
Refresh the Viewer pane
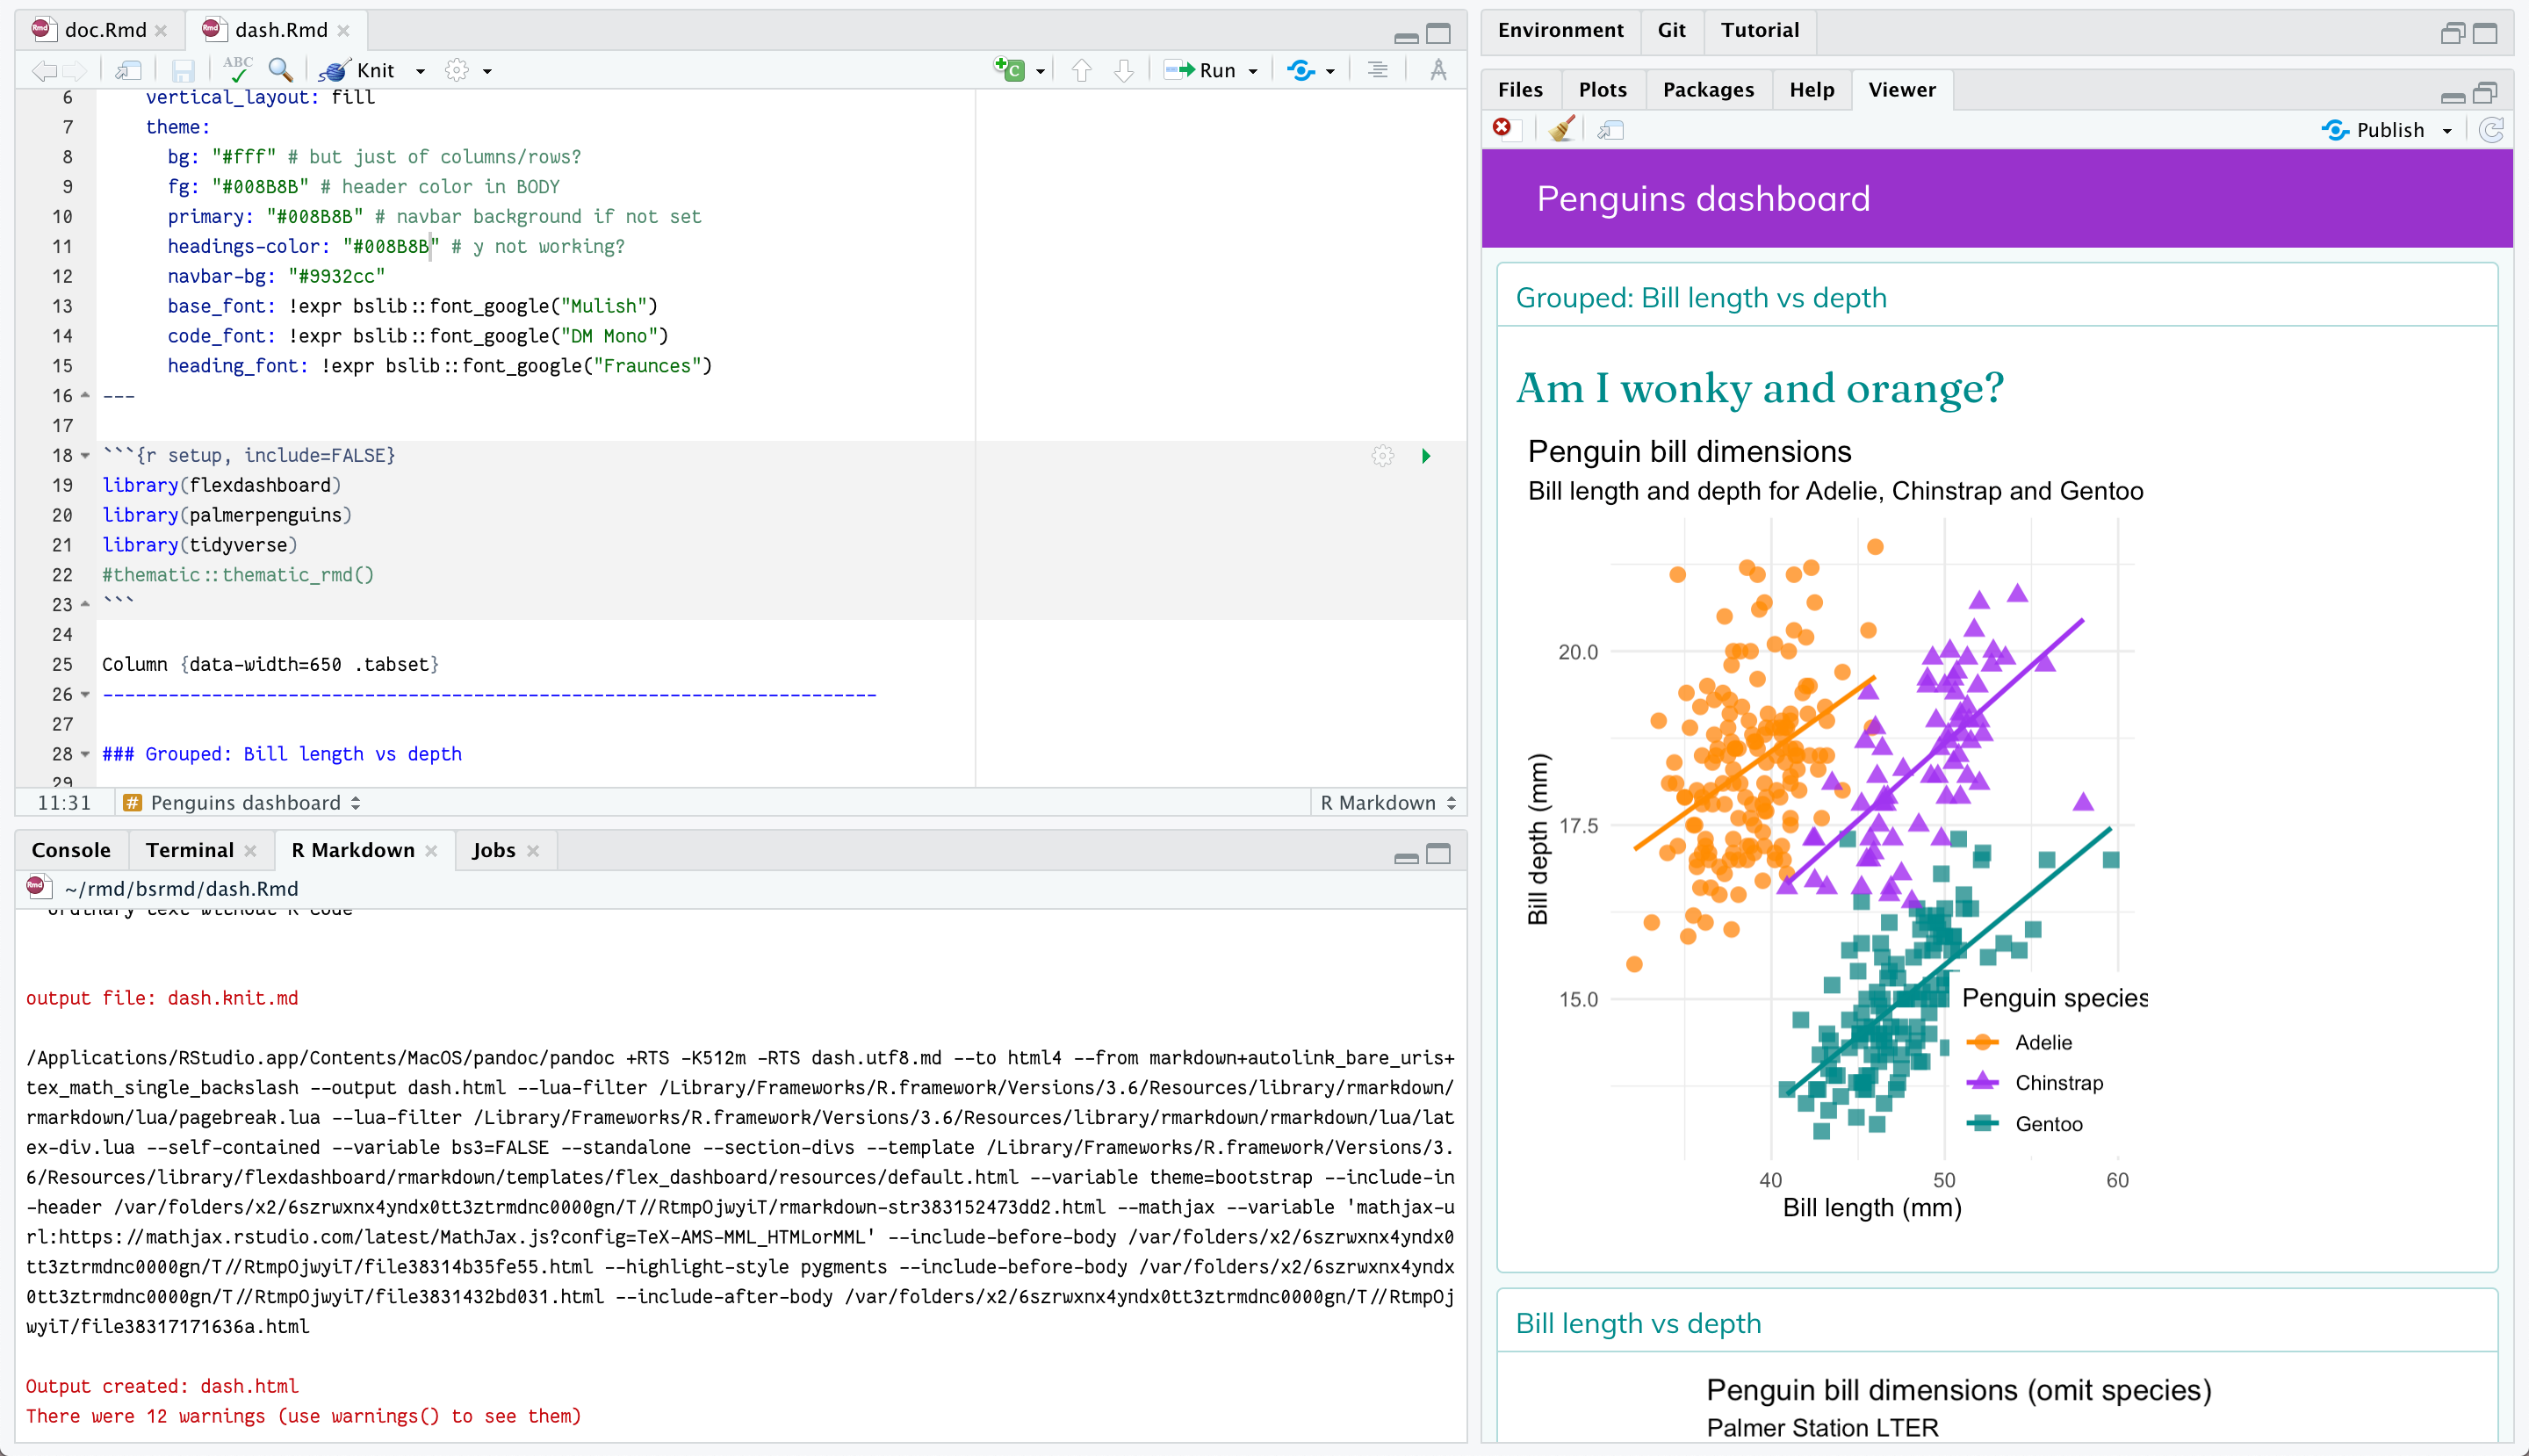pyautogui.click(x=2492, y=129)
